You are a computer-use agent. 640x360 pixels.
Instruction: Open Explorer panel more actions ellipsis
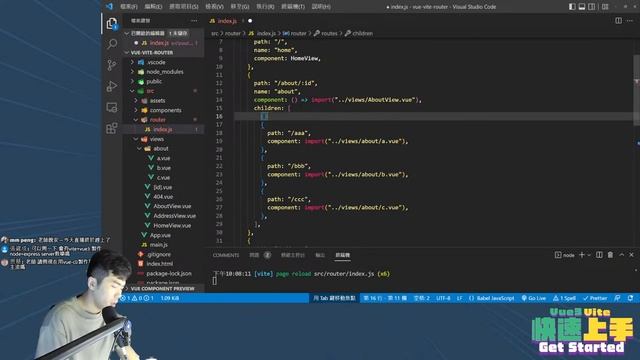[x=194, y=20]
